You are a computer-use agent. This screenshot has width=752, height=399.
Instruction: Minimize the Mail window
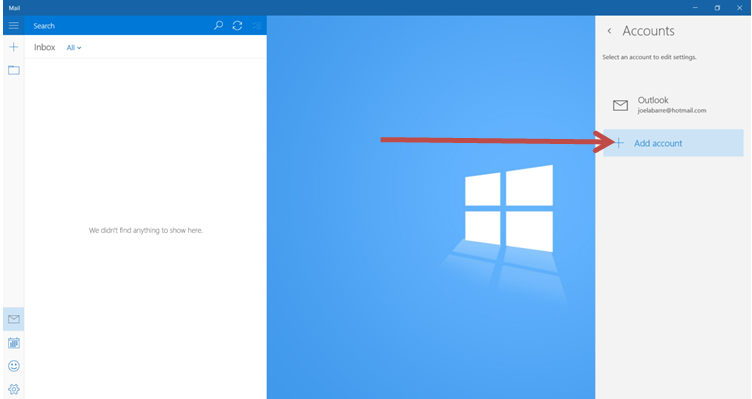(x=695, y=8)
